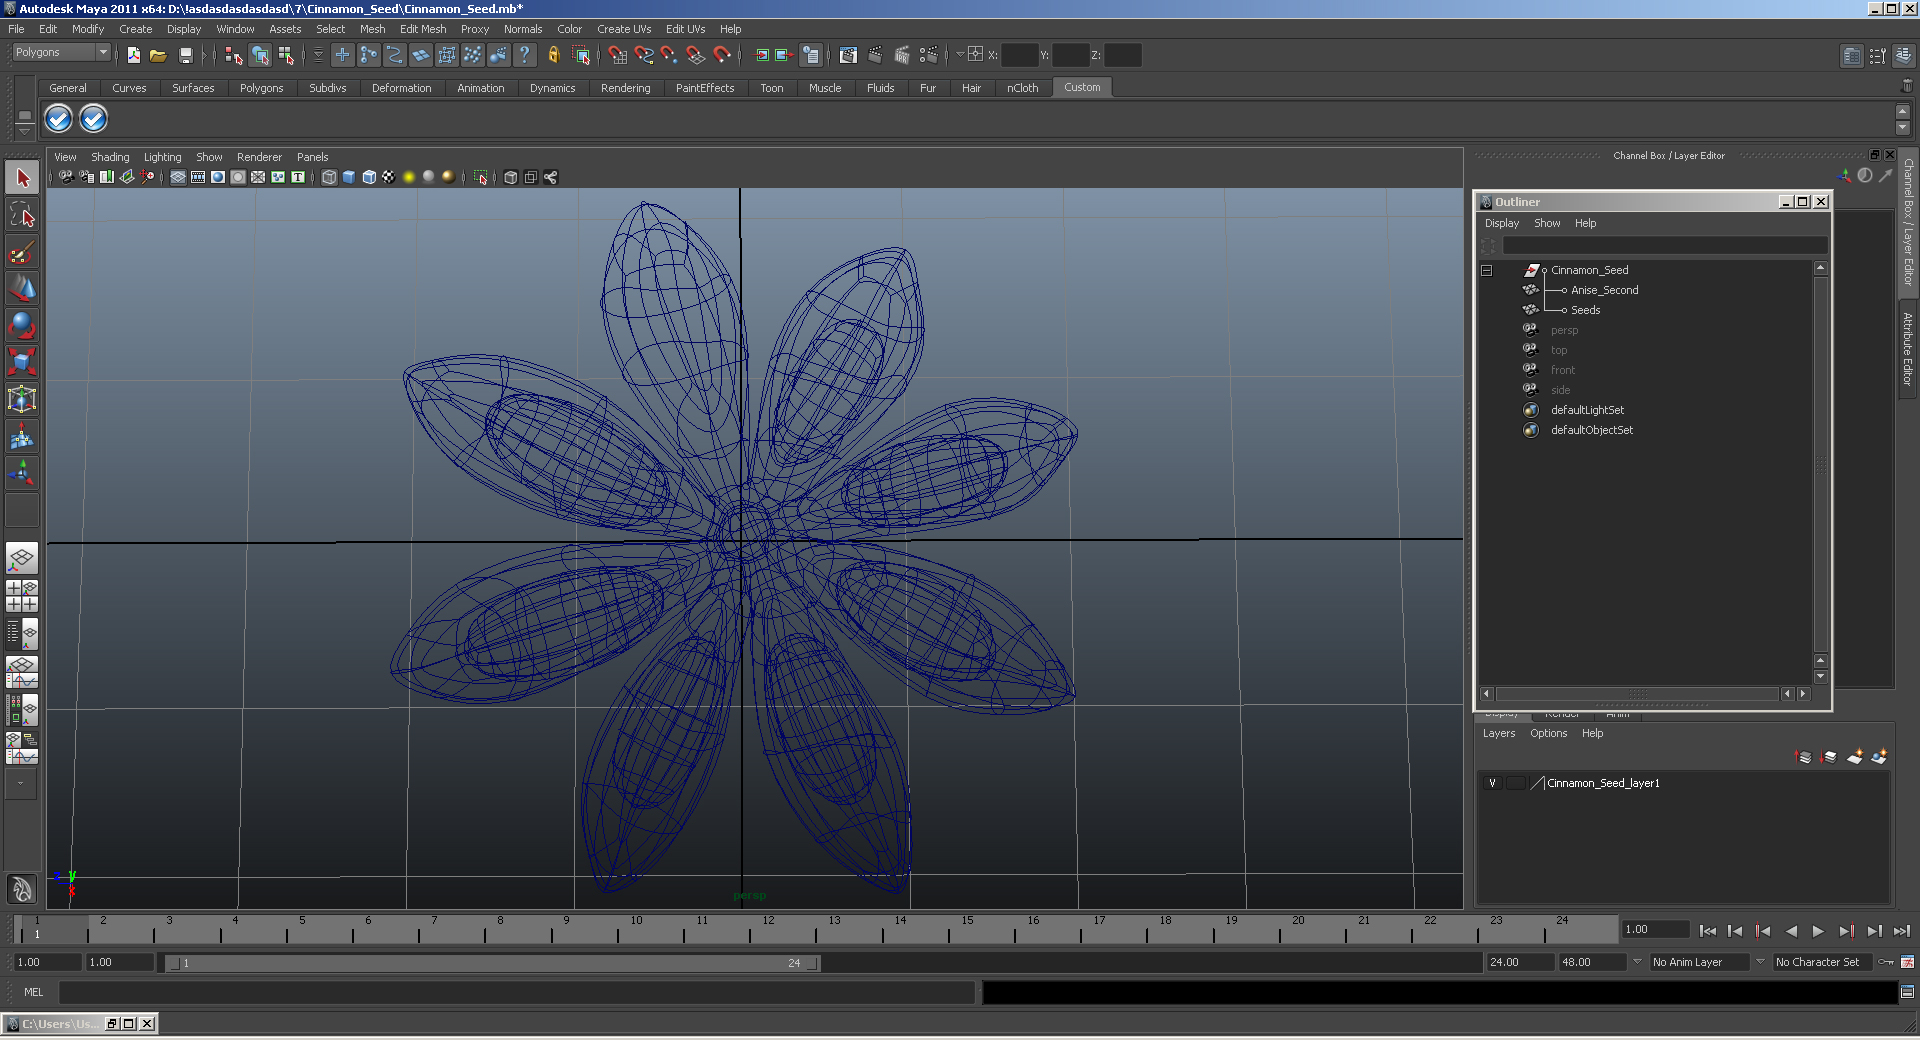Click the MEL command line input
Viewport: 1920px width, 1040px height.
tap(516, 992)
